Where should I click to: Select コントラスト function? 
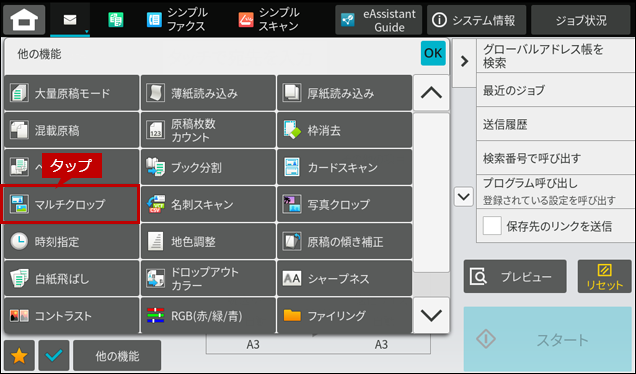71,315
